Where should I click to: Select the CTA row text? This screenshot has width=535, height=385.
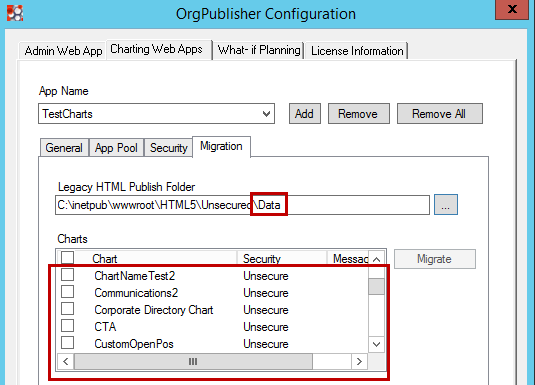tap(105, 327)
